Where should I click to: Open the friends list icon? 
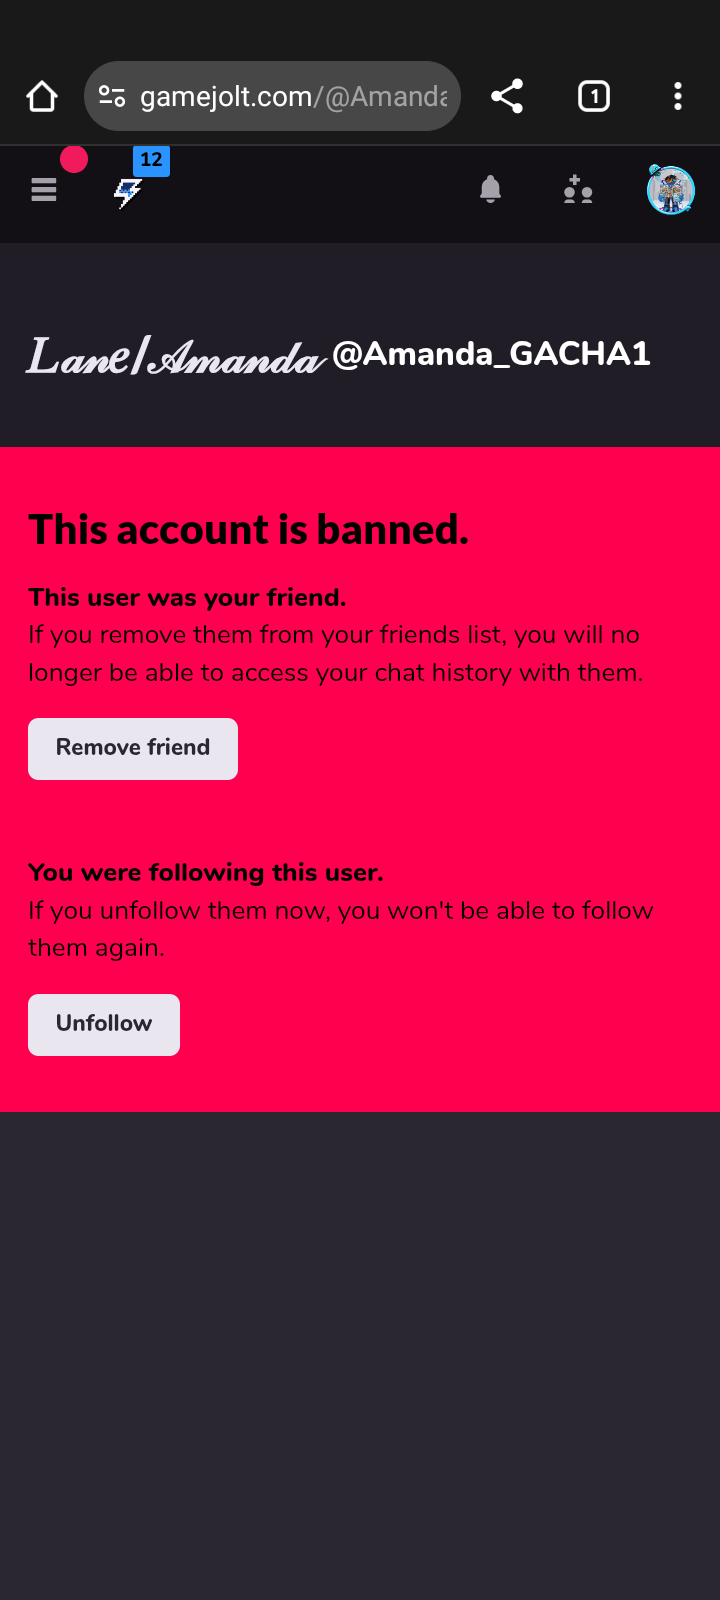click(x=578, y=189)
